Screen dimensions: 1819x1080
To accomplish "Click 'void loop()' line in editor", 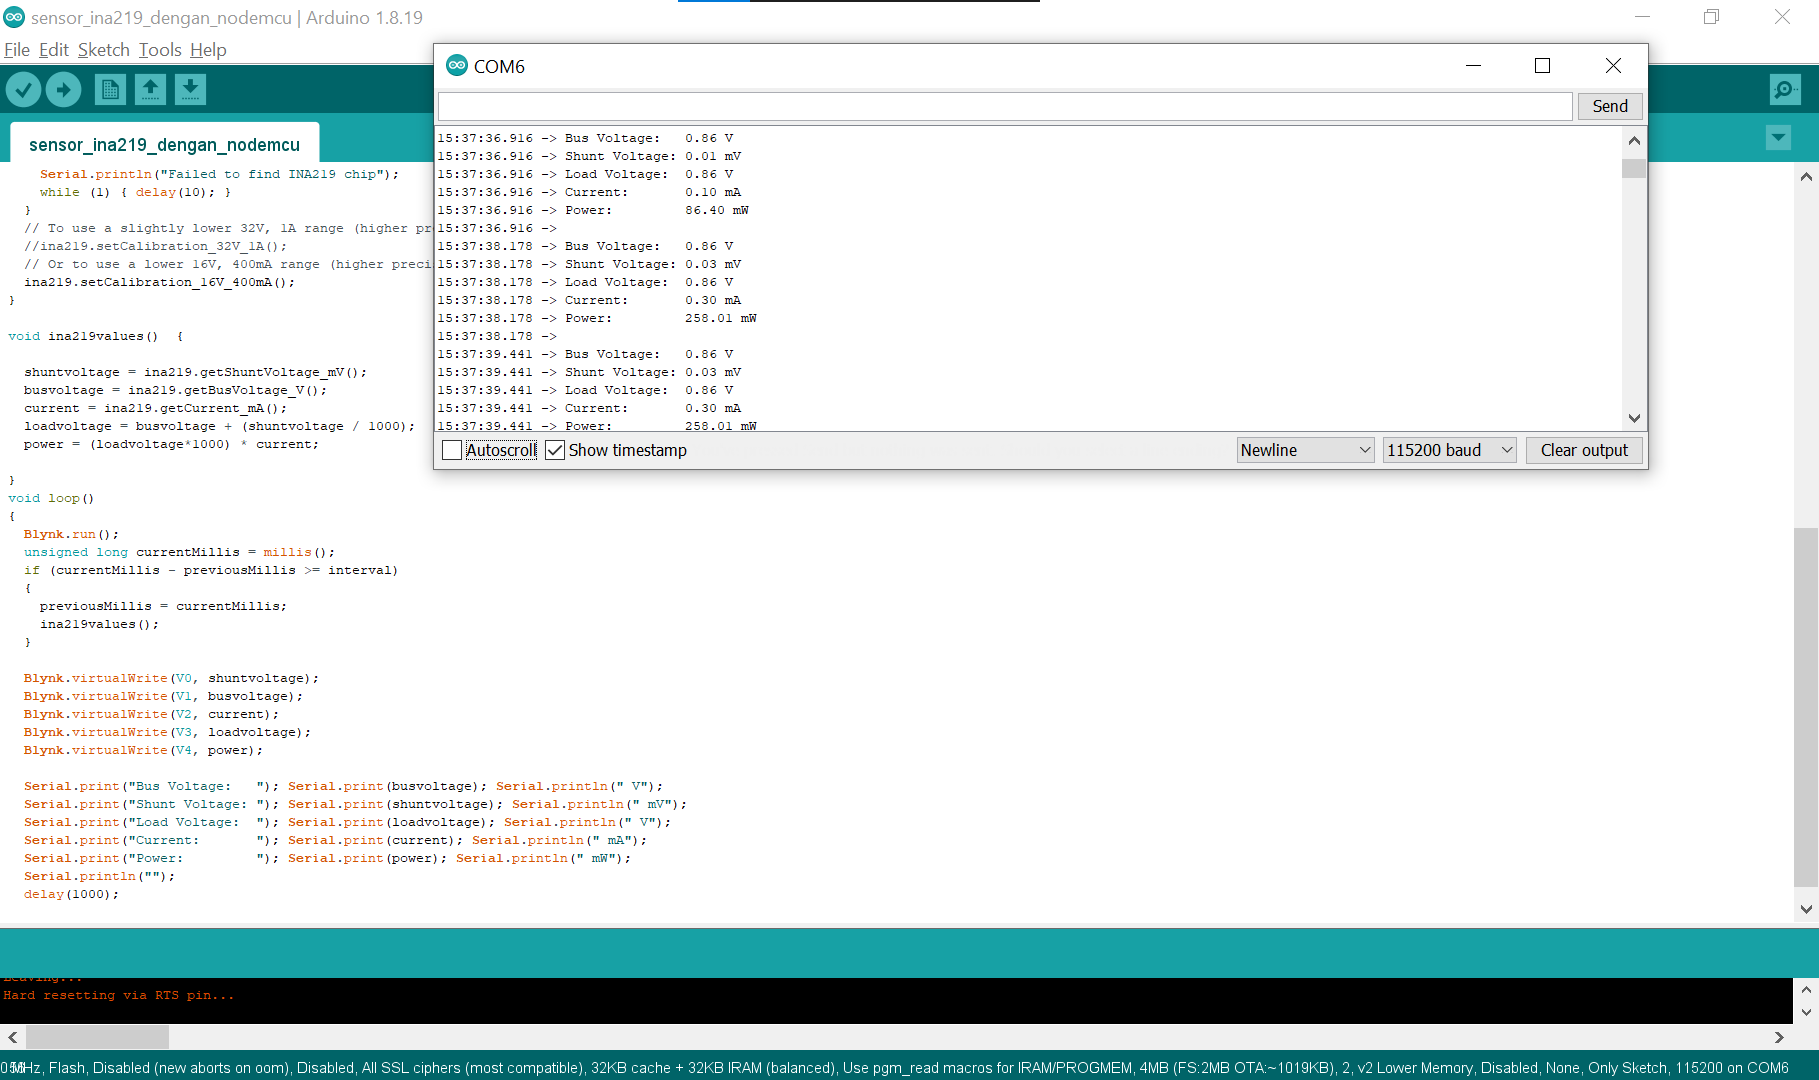I will (x=51, y=498).
